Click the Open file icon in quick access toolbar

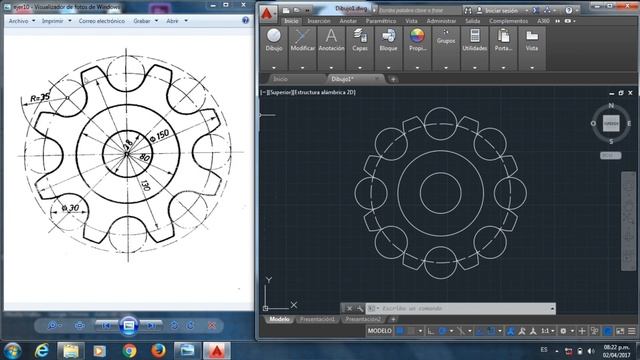click(297, 10)
